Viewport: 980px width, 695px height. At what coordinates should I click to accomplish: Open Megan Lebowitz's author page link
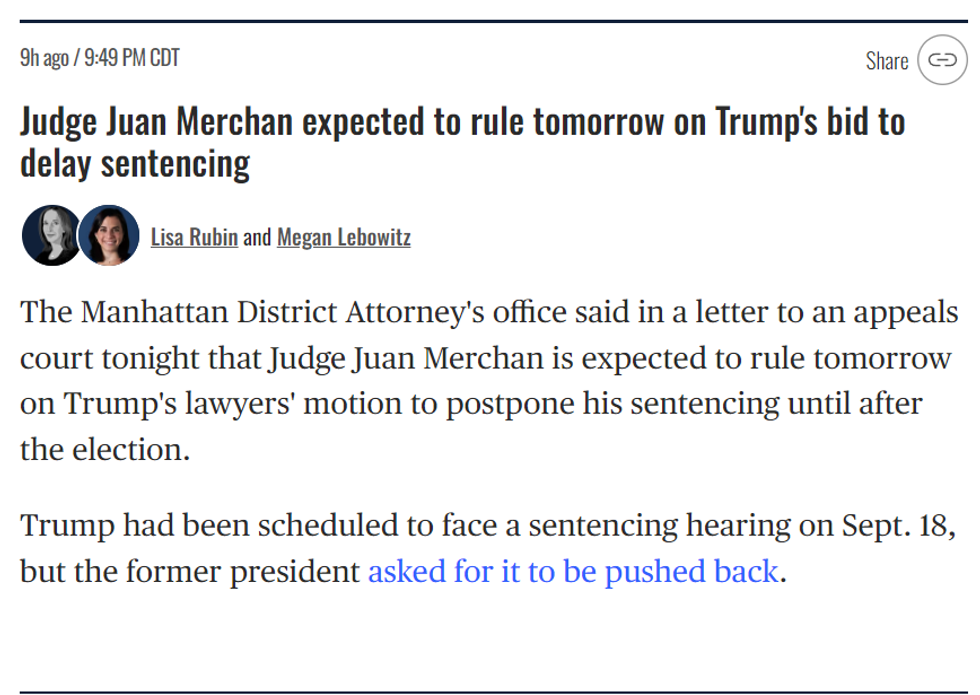tap(343, 237)
